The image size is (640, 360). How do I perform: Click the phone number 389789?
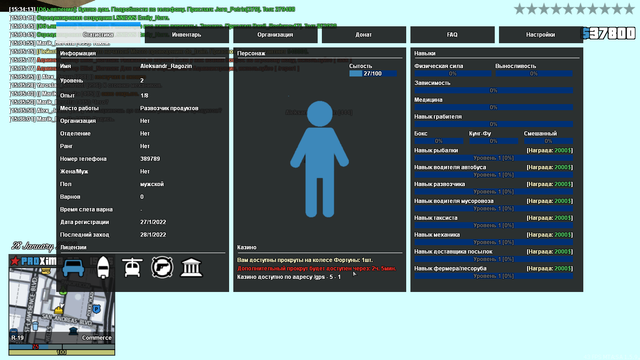pyautogui.click(x=150, y=159)
